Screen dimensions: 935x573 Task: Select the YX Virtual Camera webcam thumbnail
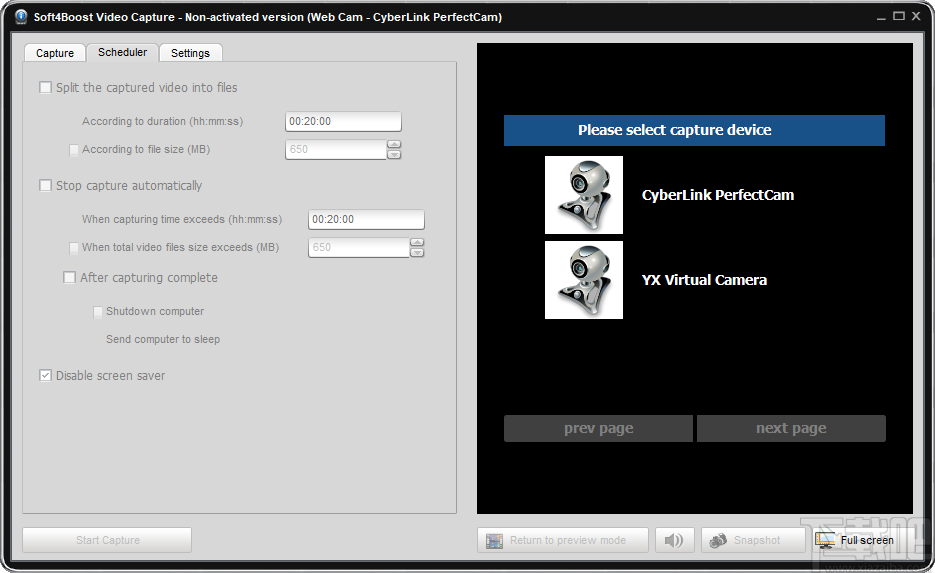[584, 280]
